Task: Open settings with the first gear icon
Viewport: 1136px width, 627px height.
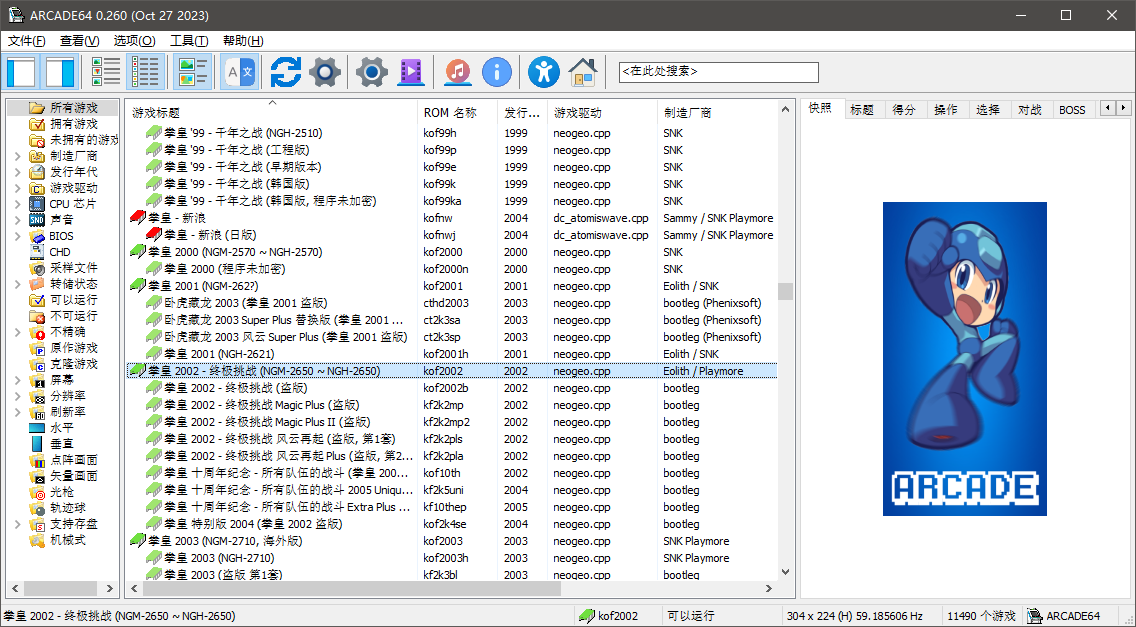Action: 325,72
